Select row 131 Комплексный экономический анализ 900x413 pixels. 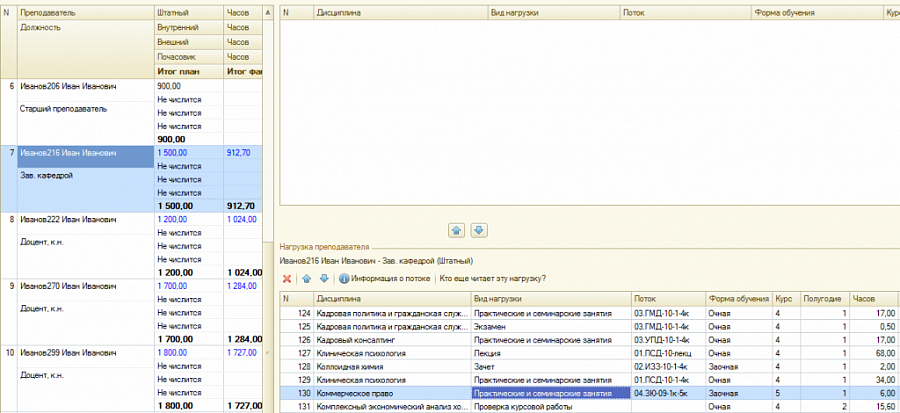click(x=589, y=407)
